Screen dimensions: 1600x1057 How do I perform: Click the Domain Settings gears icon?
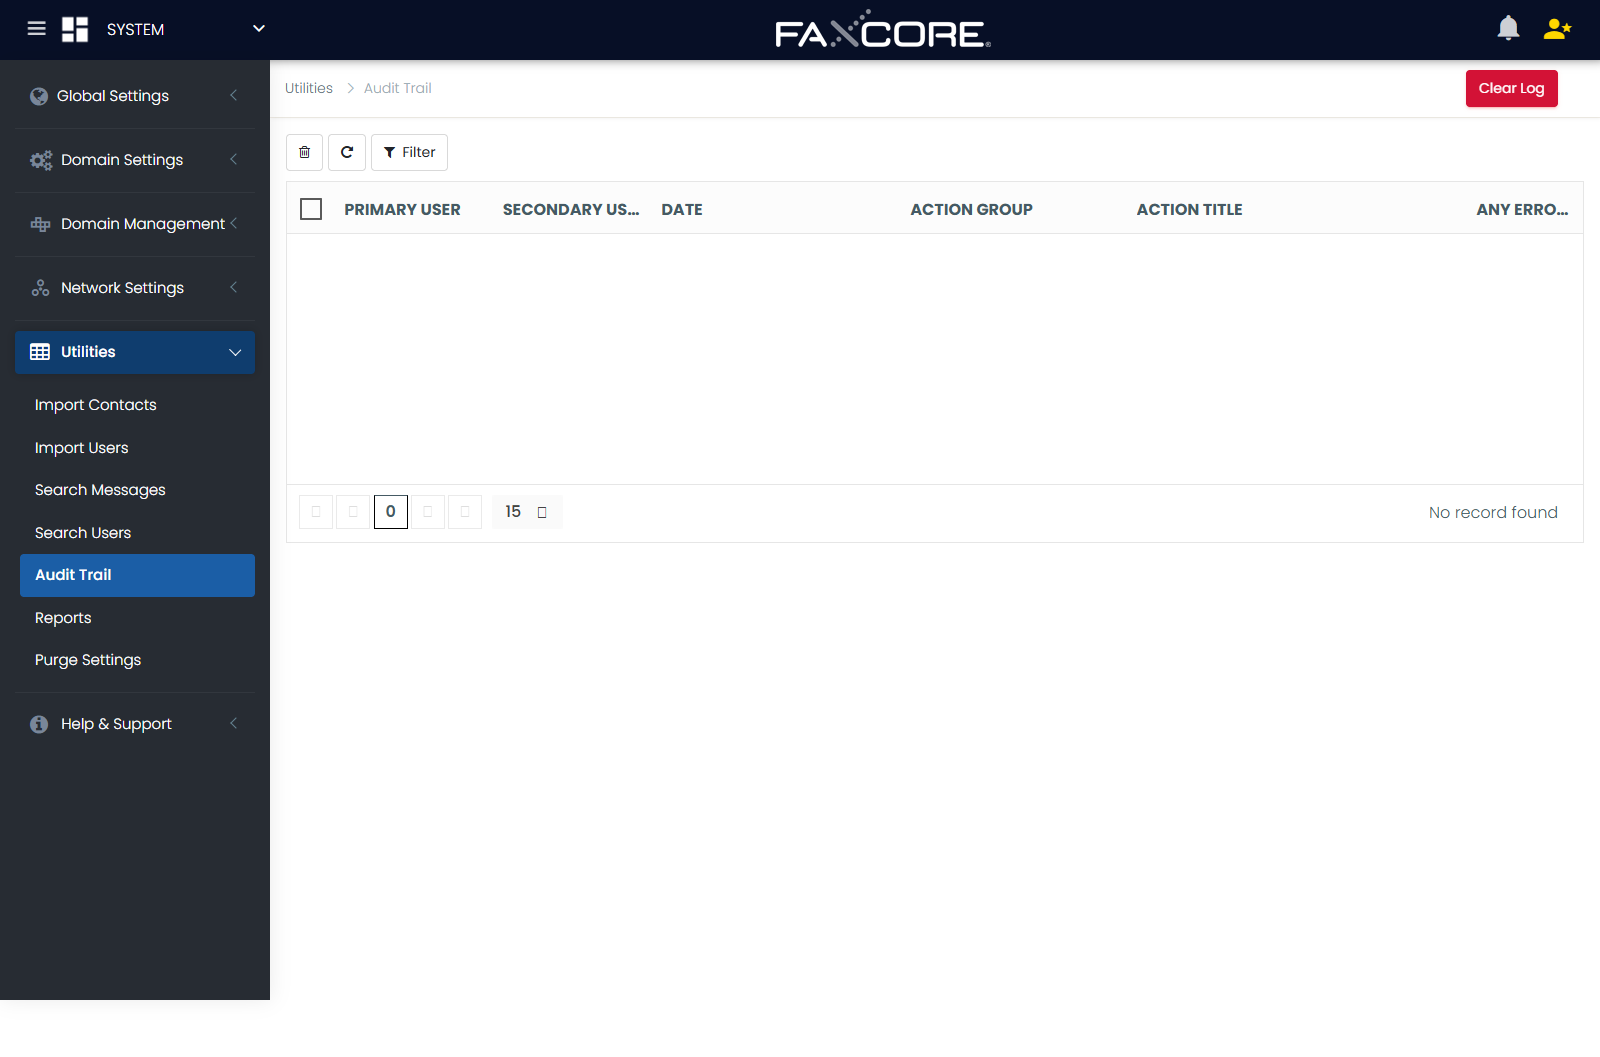(x=41, y=160)
